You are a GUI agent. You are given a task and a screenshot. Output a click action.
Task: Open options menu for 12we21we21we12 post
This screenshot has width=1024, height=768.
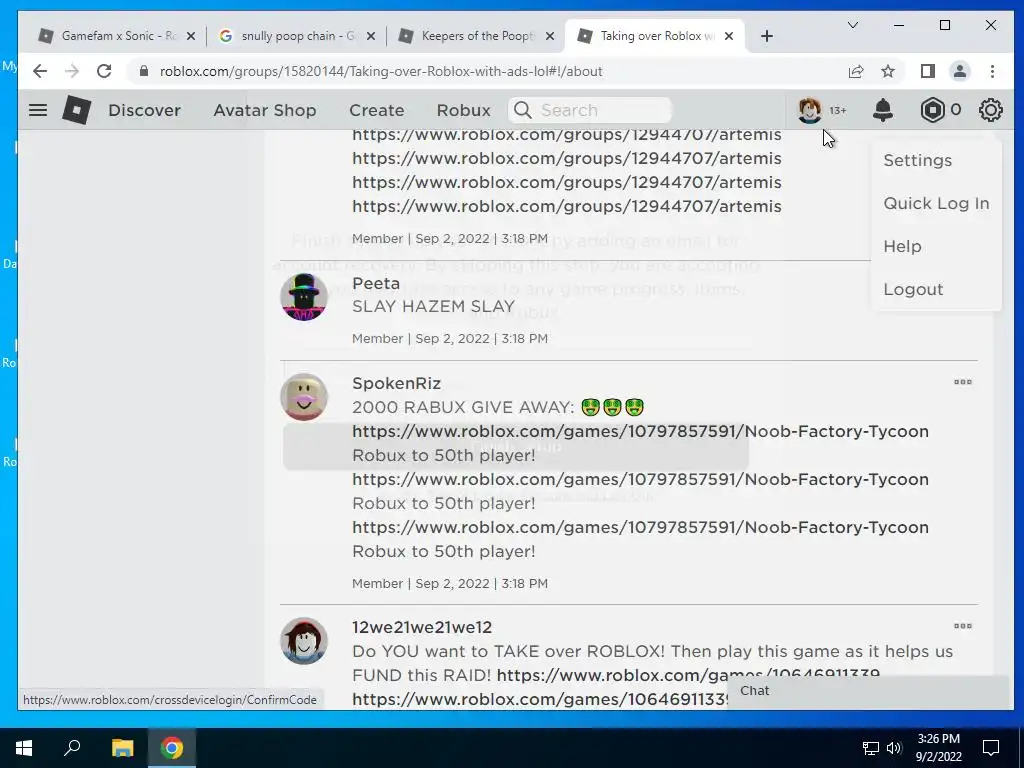[963, 626]
